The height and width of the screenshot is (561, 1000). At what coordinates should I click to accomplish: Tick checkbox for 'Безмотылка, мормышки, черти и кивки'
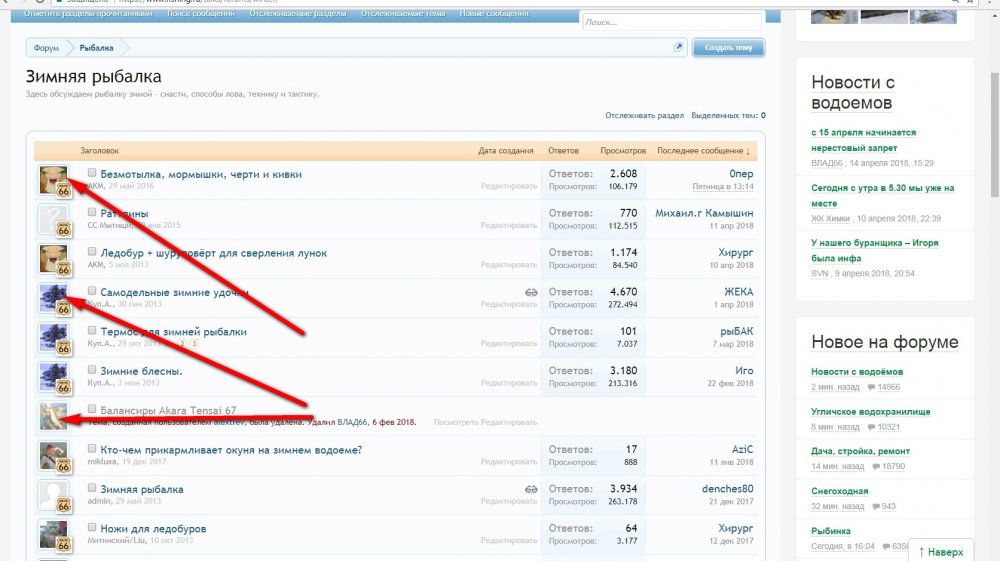tap(92, 174)
